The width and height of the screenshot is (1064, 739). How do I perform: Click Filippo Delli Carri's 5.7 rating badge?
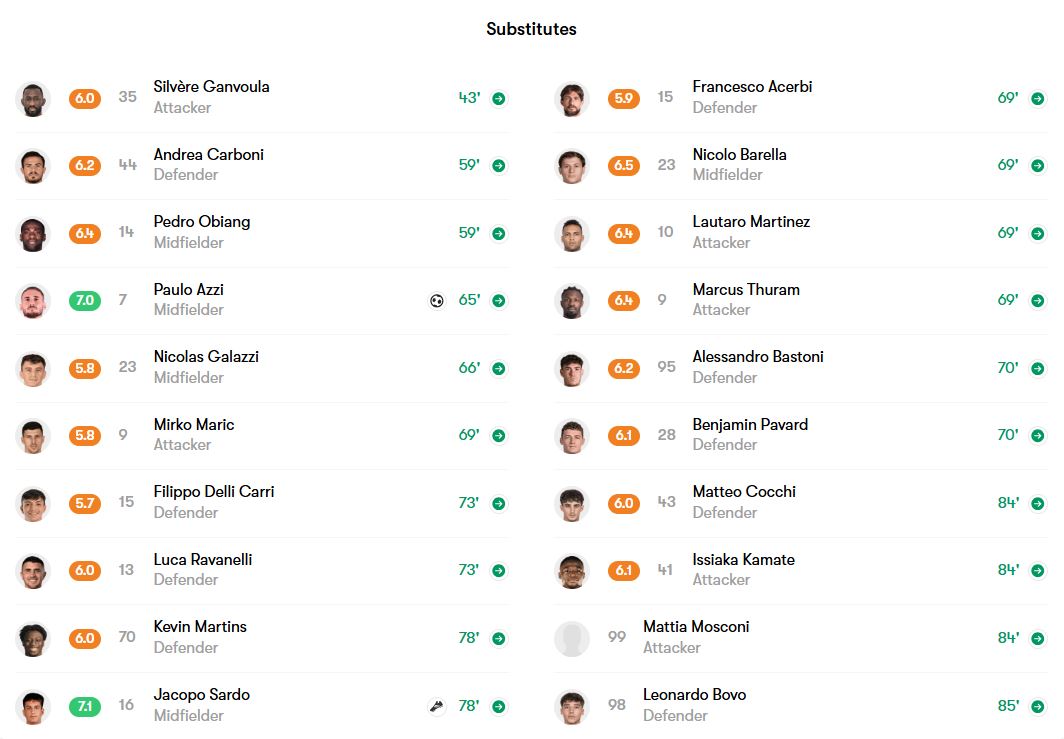(x=85, y=503)
